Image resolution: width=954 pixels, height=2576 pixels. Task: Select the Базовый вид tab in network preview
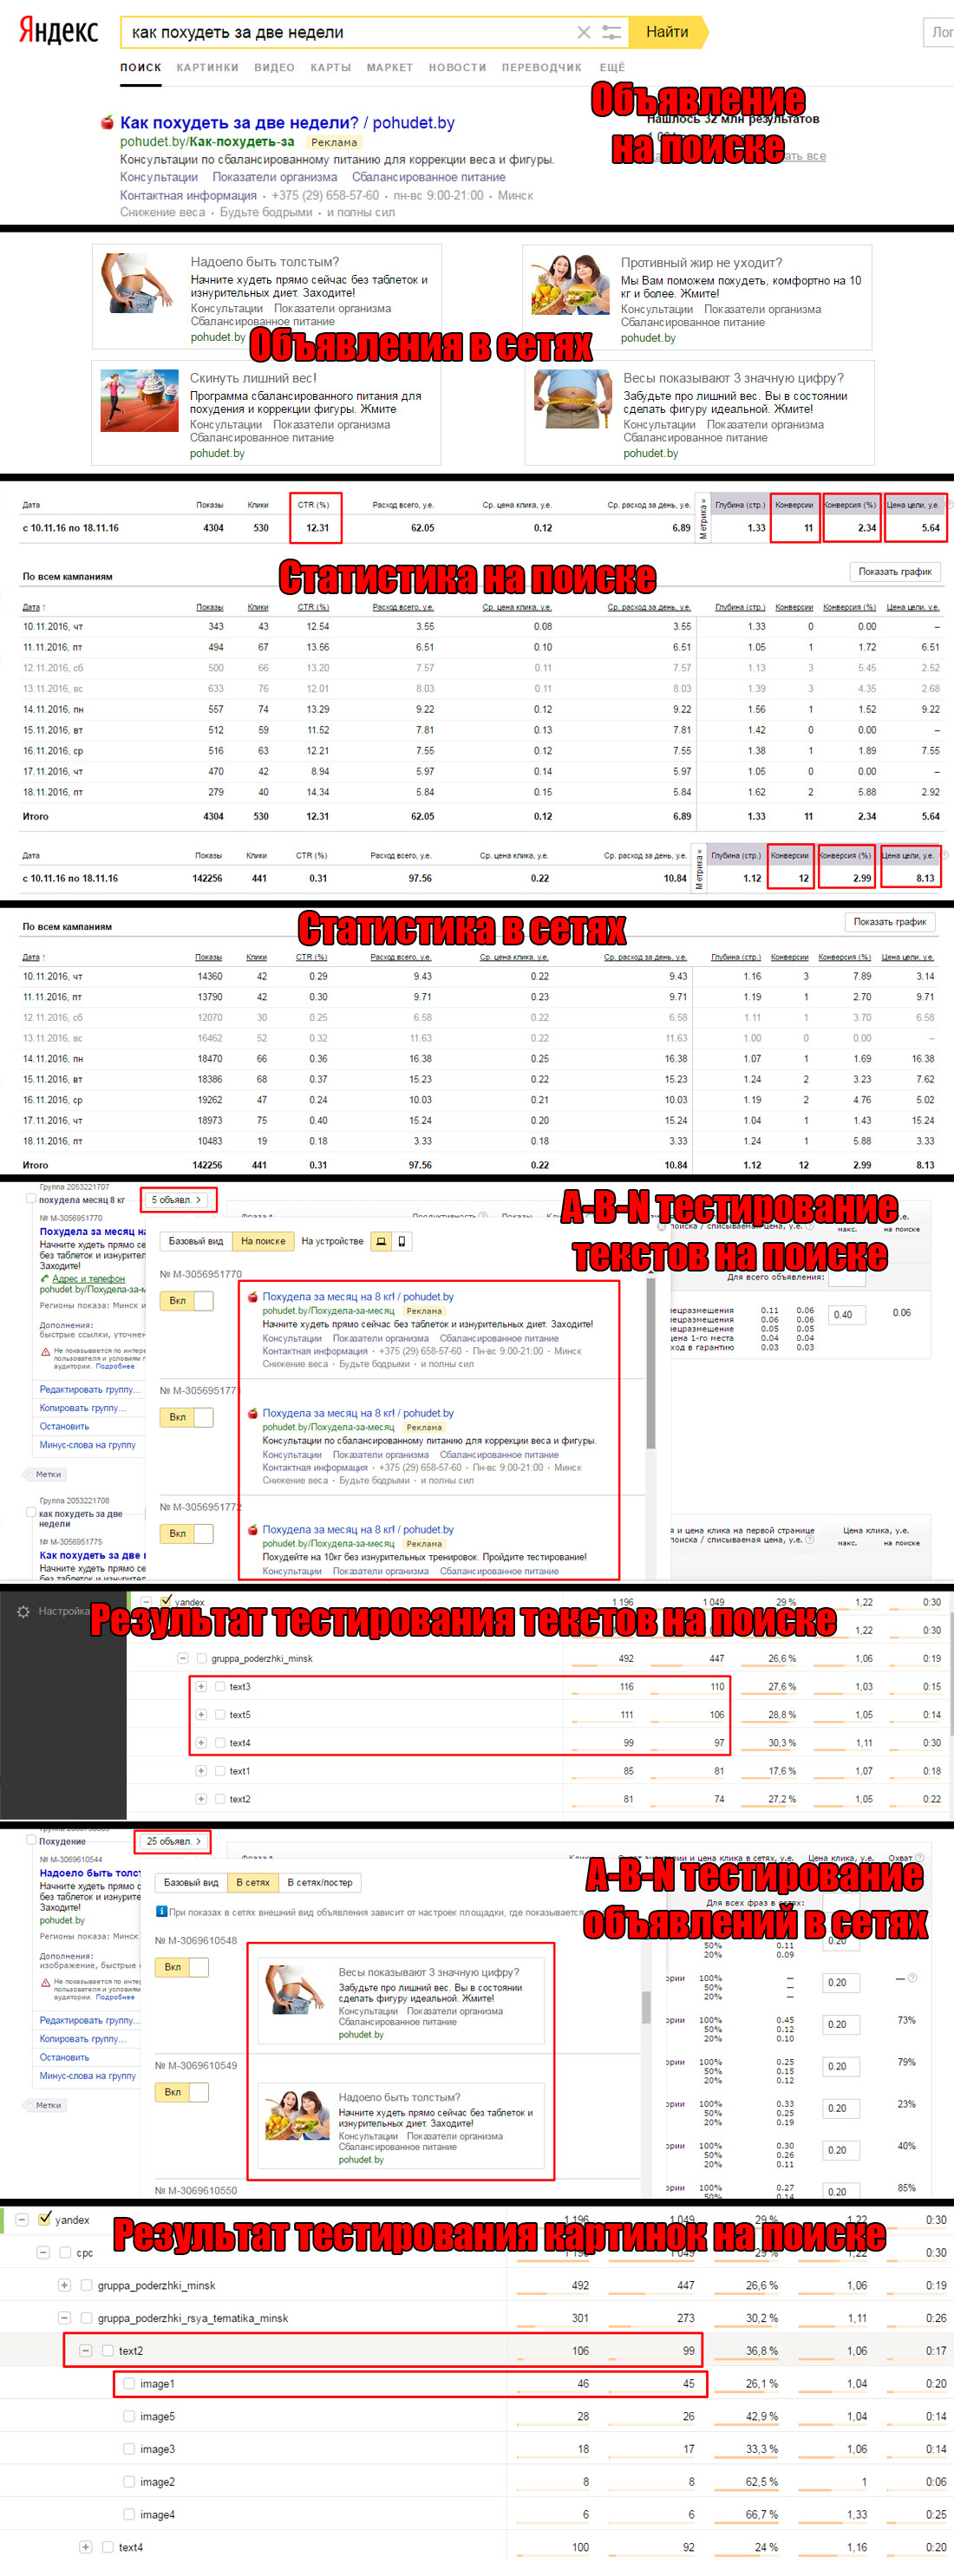pos(190,1881)
